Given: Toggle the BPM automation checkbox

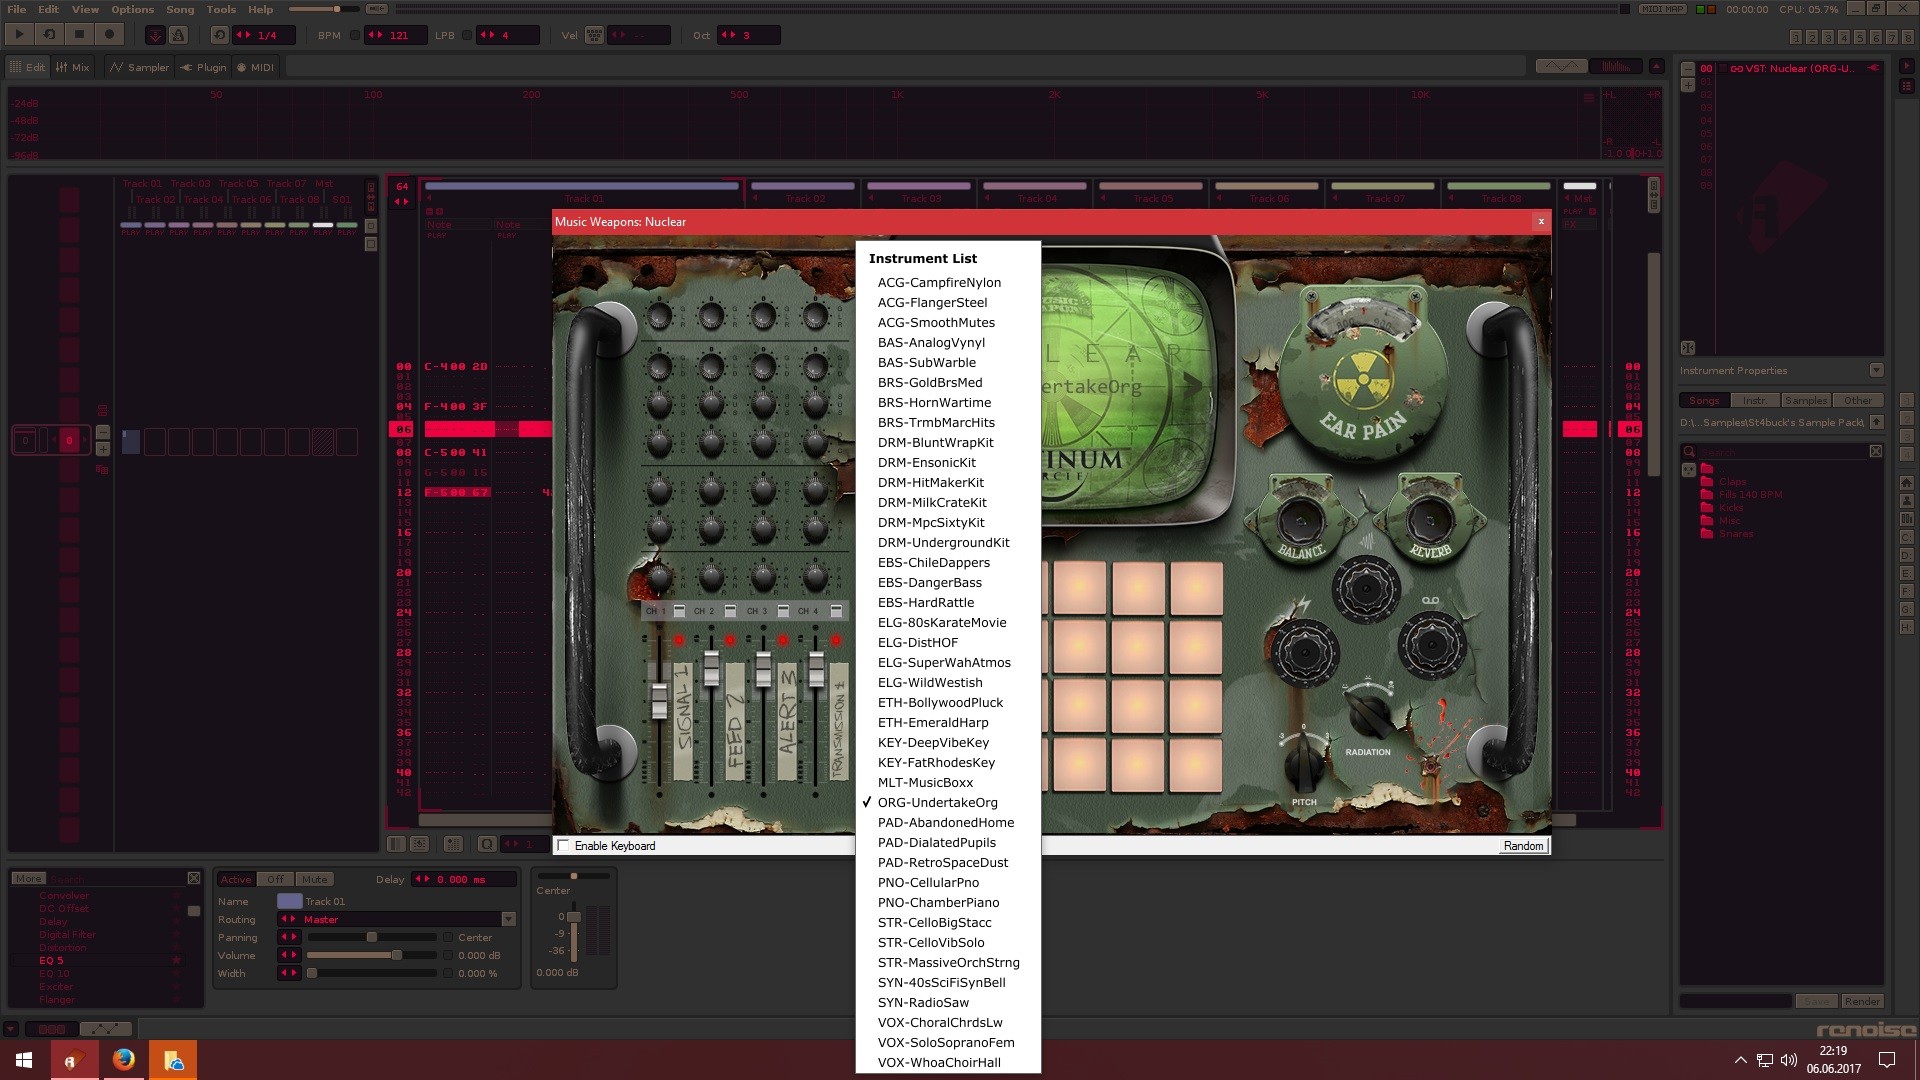Looking at the screenshot, I should 354,35.
